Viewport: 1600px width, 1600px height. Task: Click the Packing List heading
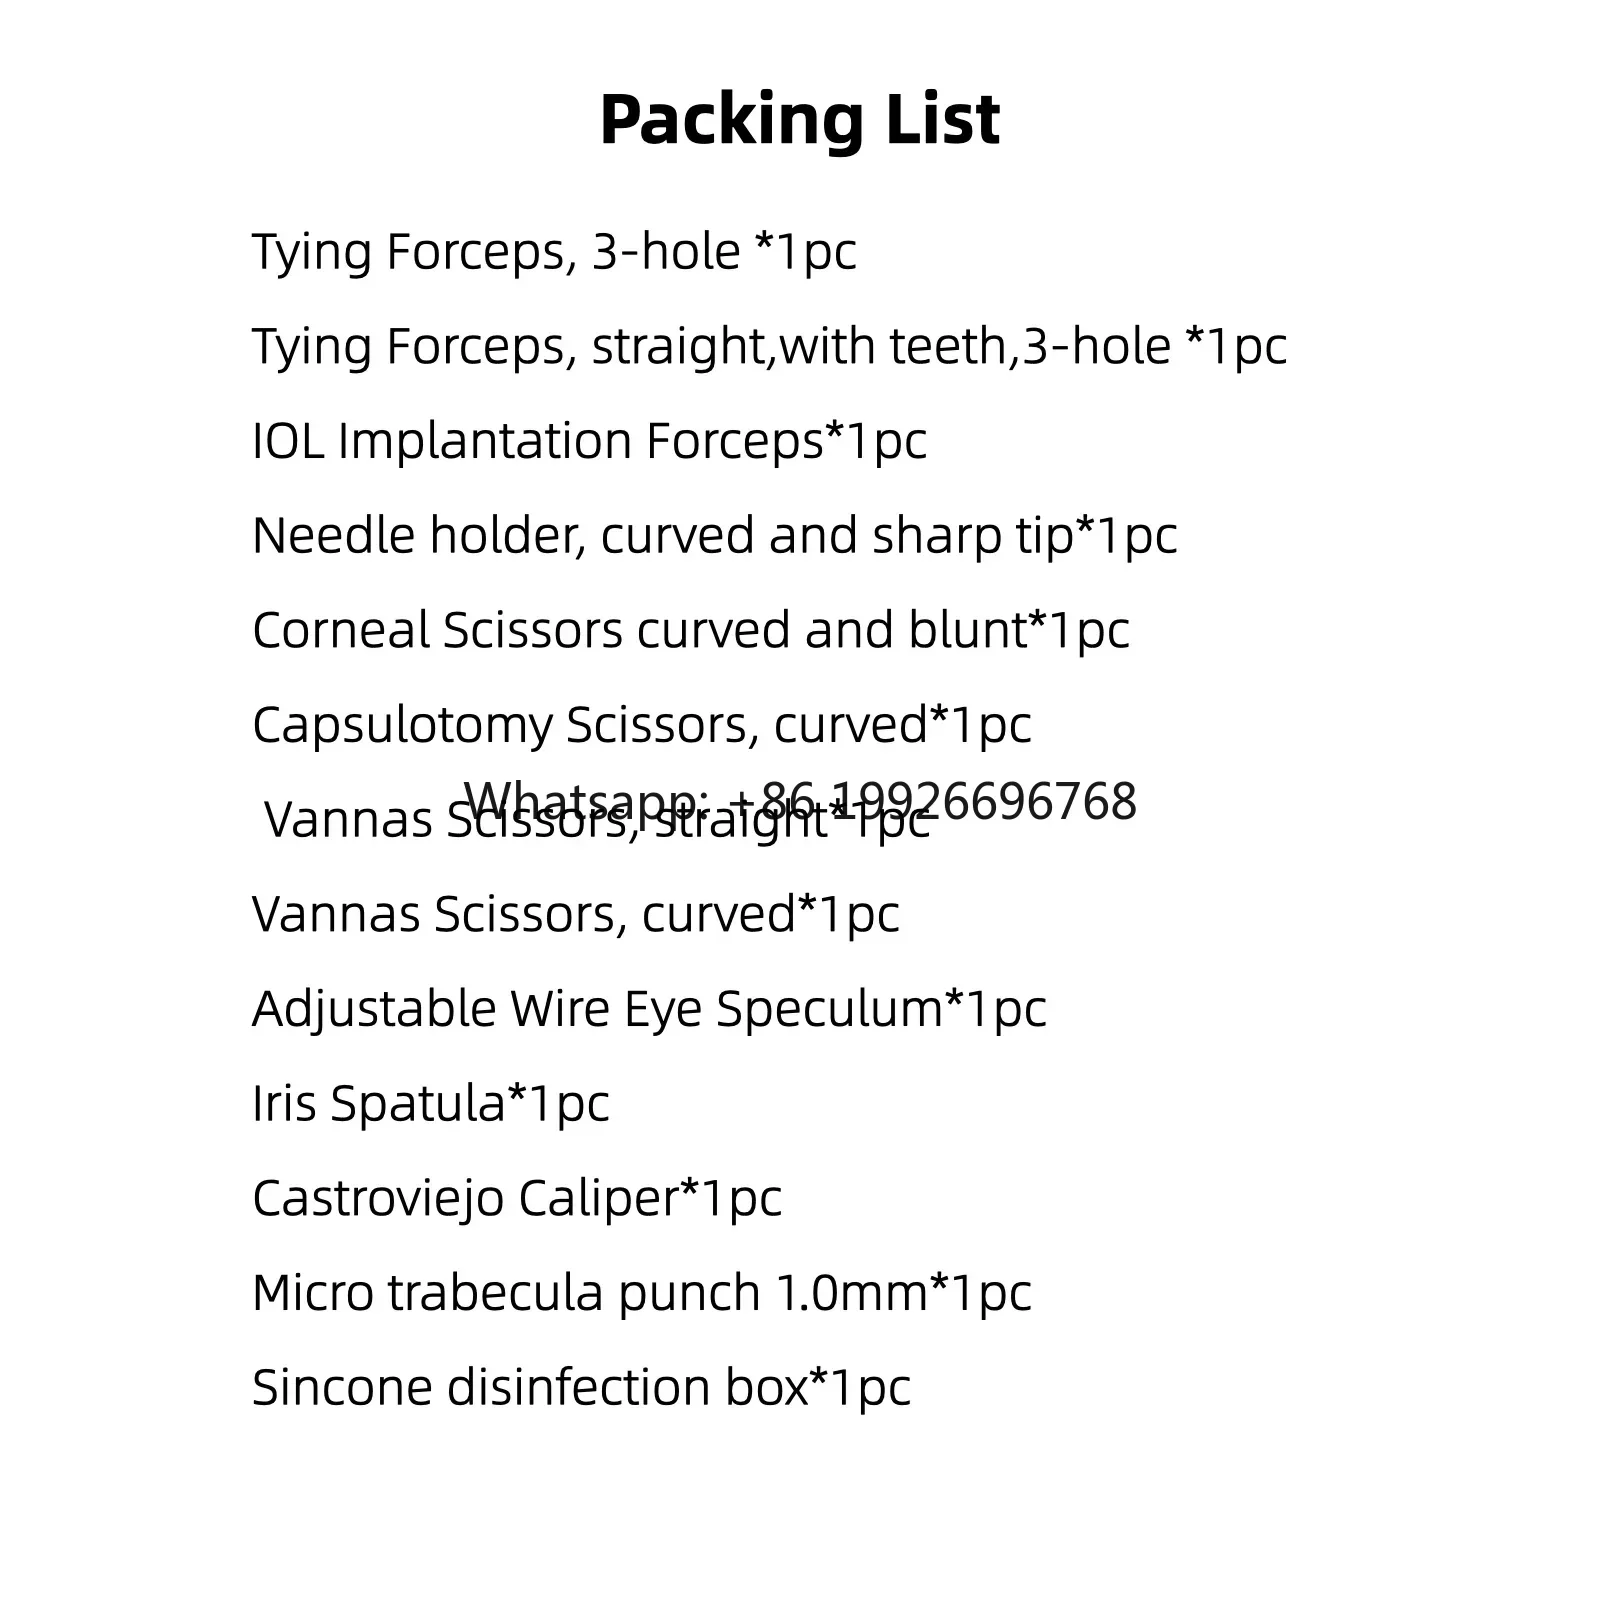coord(799,121)
